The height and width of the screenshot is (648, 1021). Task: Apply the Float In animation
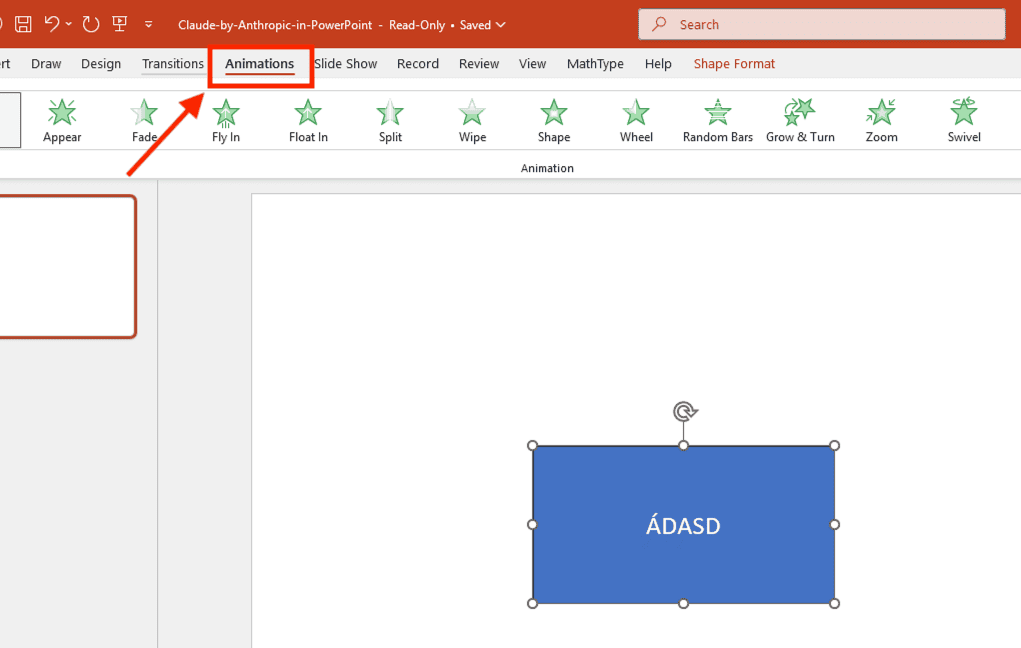307,118
